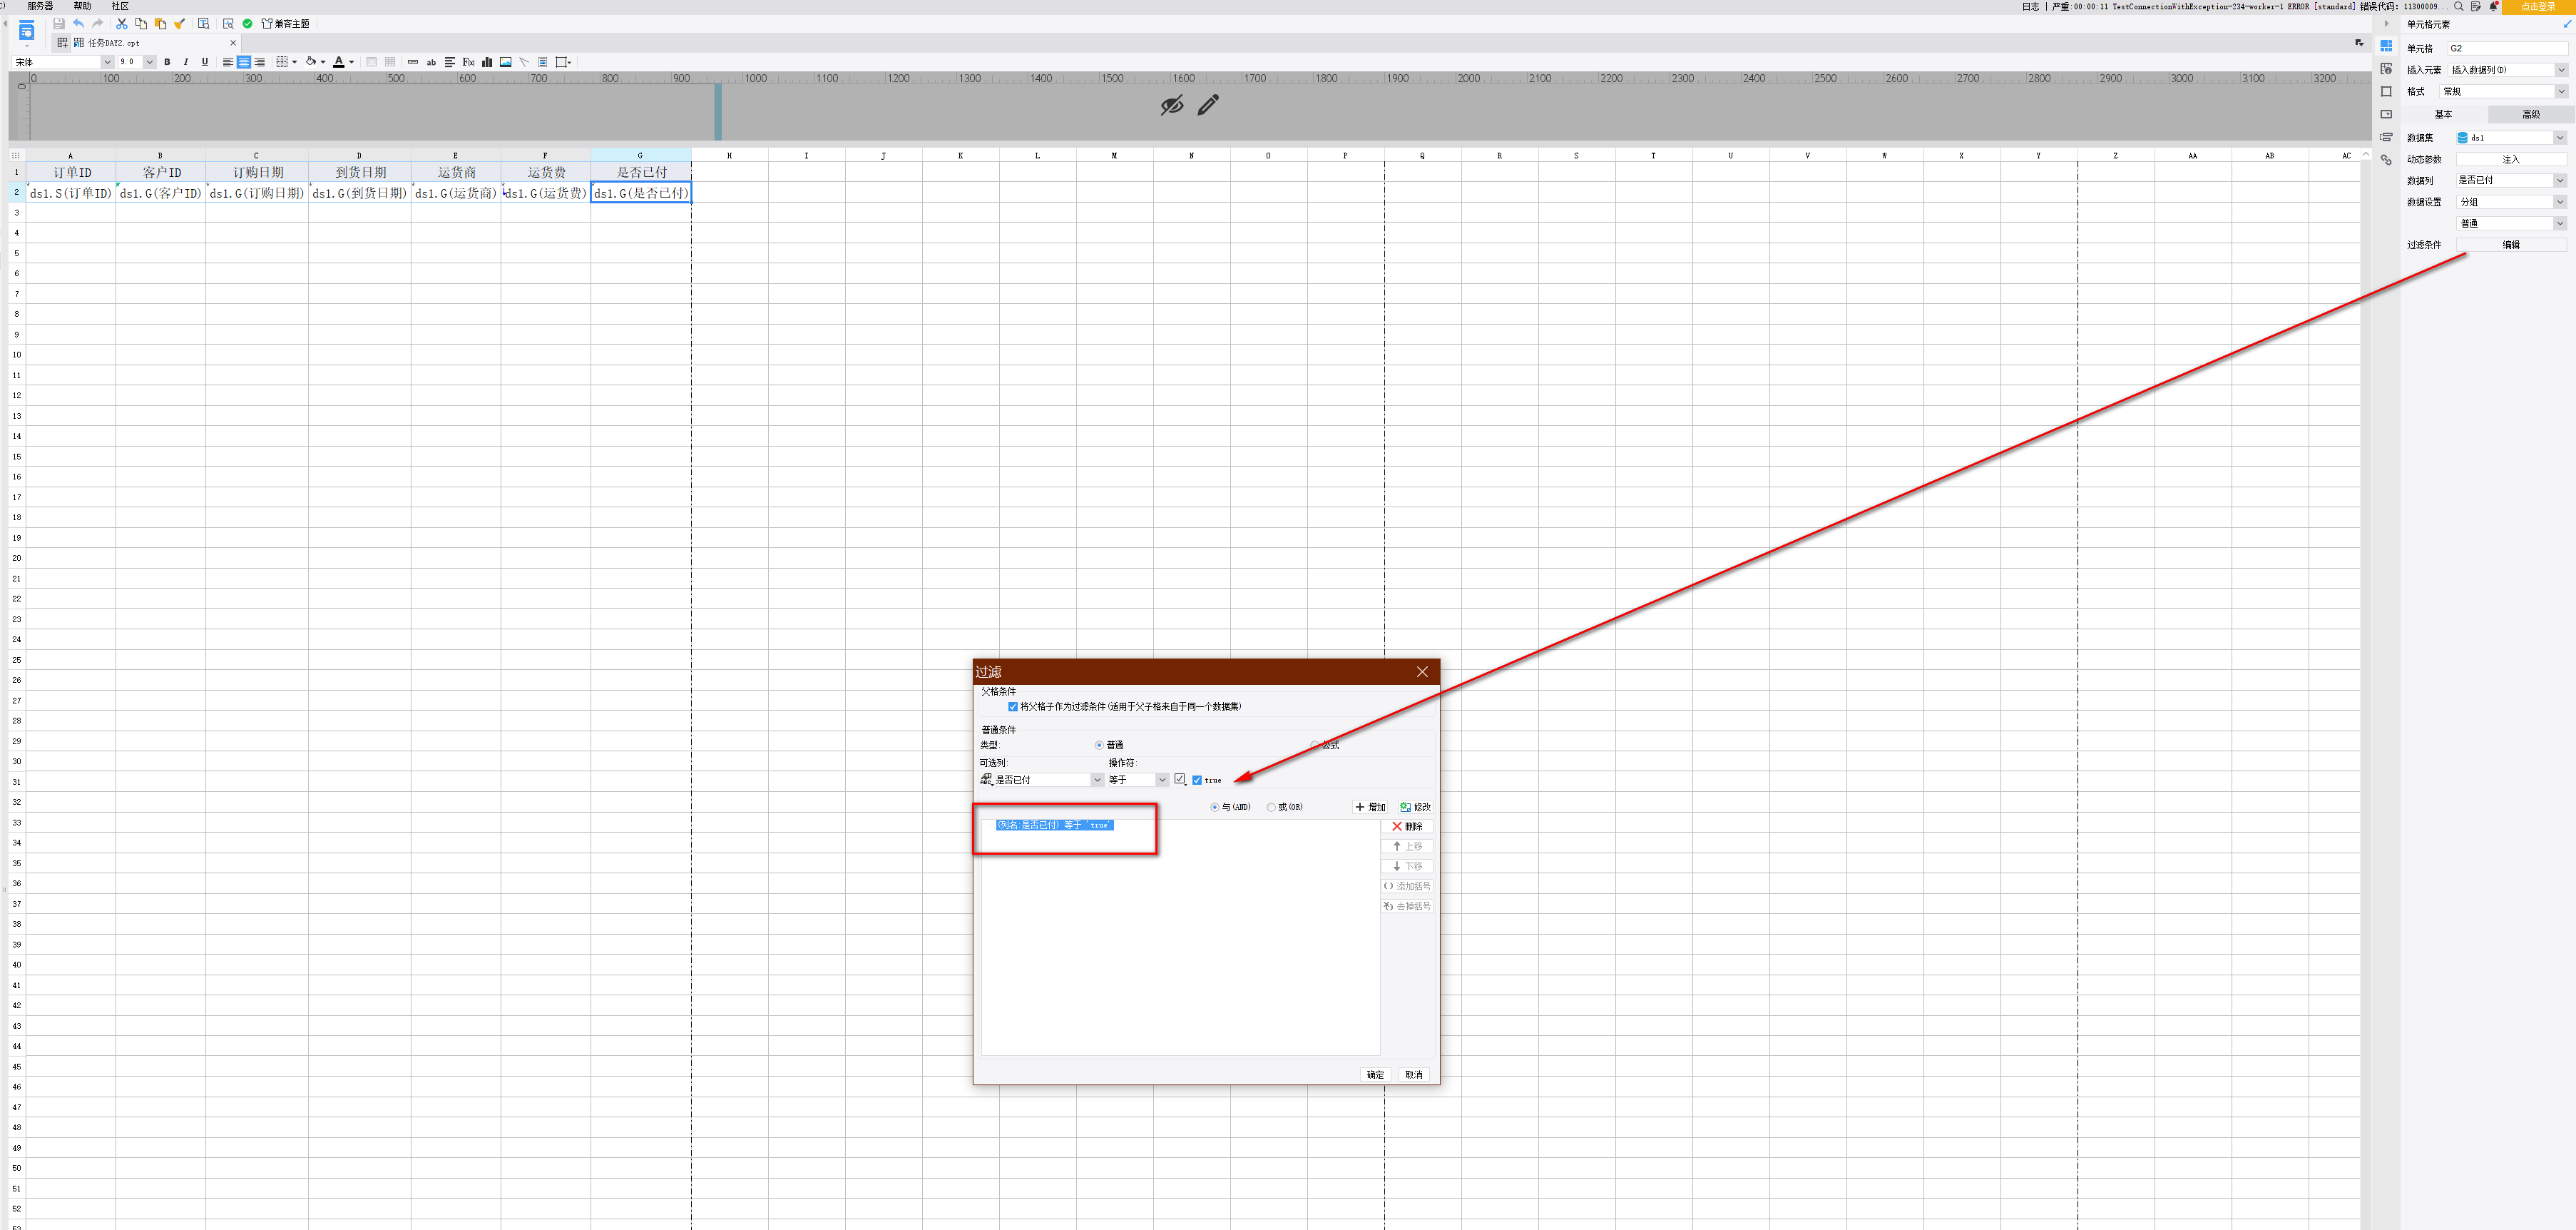
Task: Toggle parent cell filter condition checkbox
Action: [x=1012, y=707]
